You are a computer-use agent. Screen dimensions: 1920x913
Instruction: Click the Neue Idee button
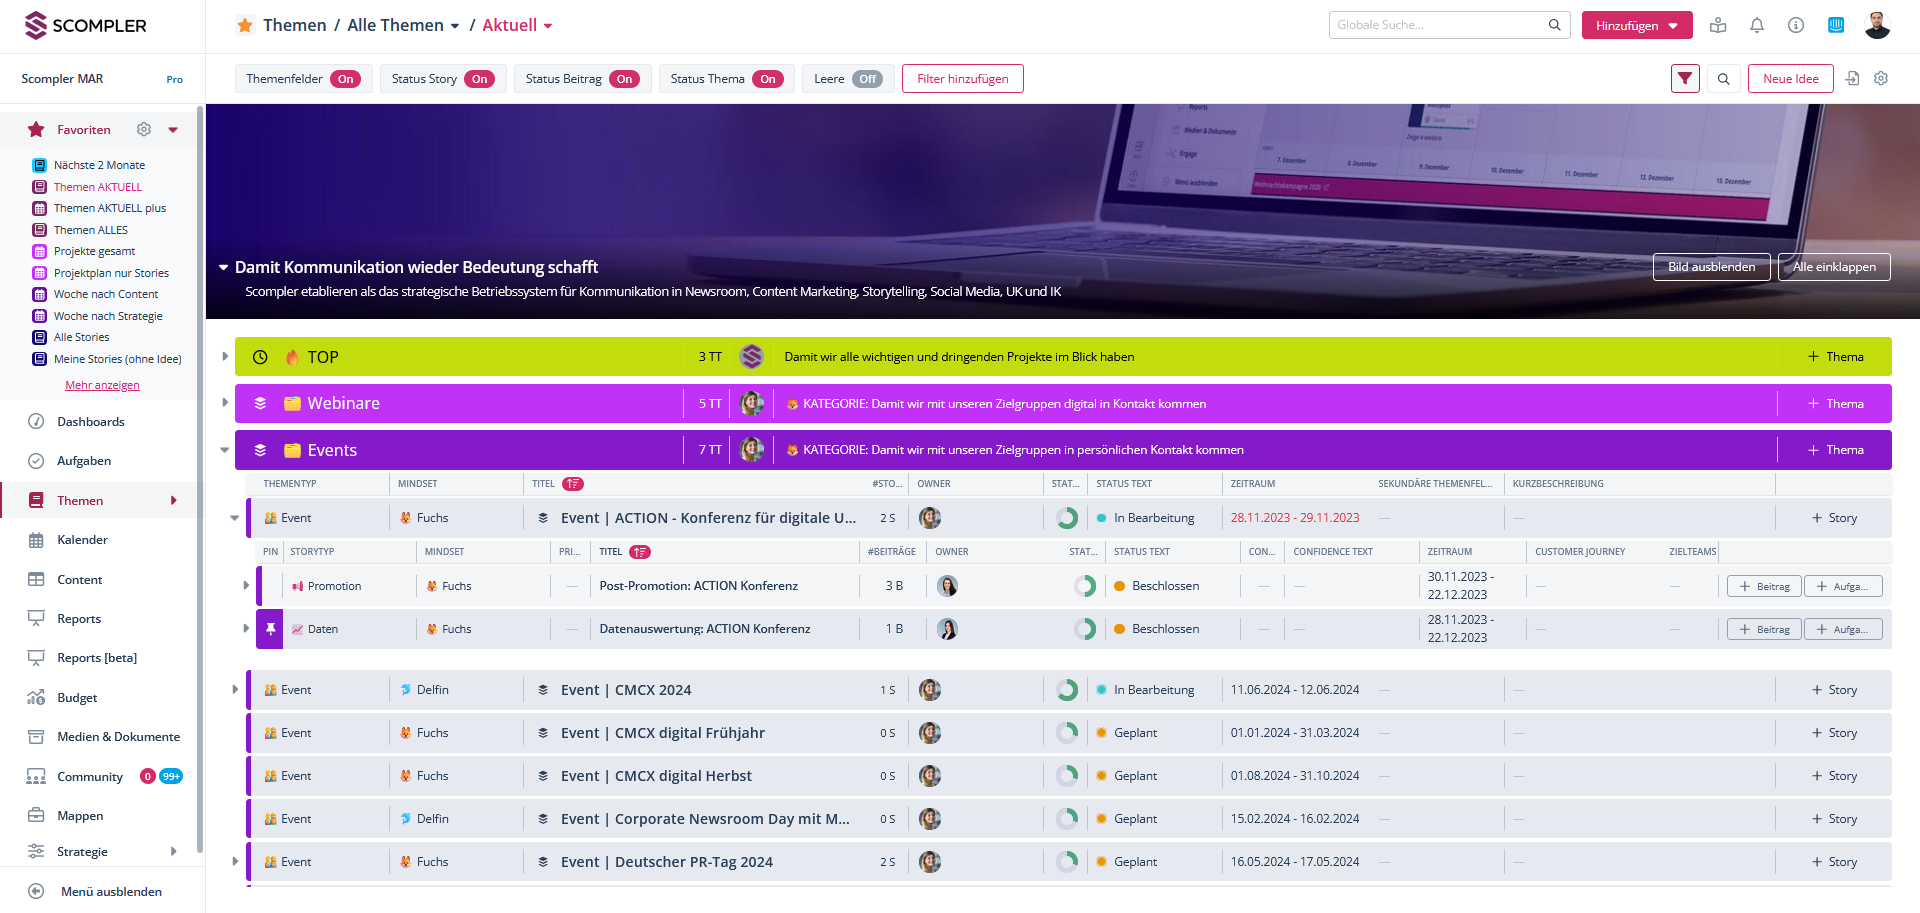1790,79
